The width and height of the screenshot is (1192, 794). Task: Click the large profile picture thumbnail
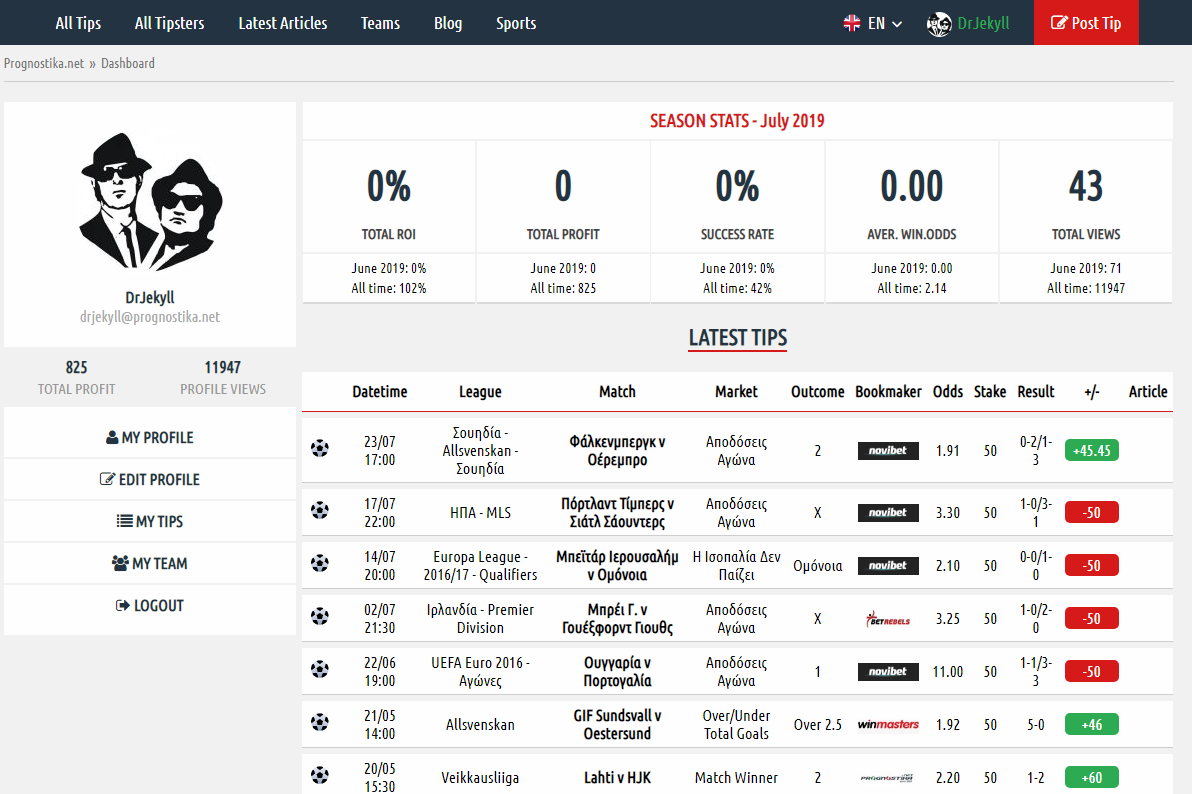pos(150,202)
